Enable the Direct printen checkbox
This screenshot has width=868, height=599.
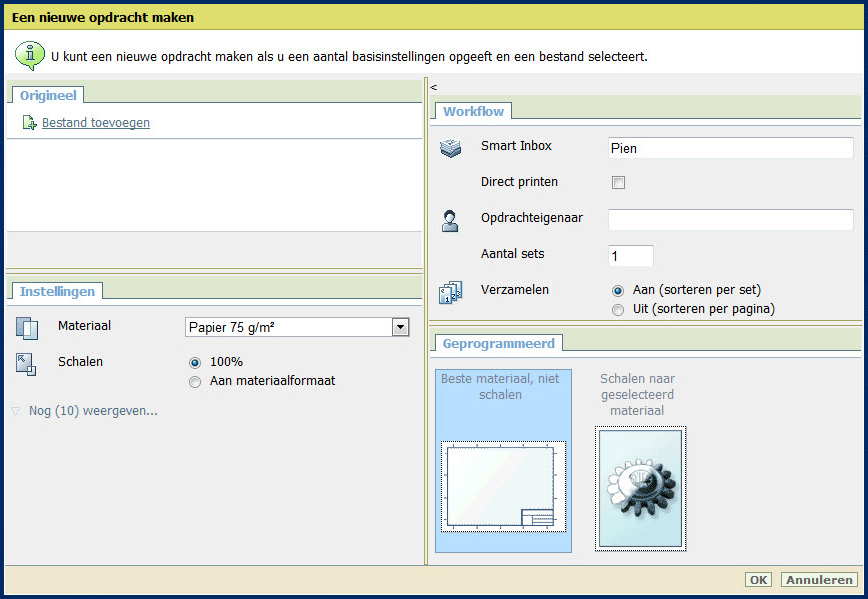pos(619,183)
